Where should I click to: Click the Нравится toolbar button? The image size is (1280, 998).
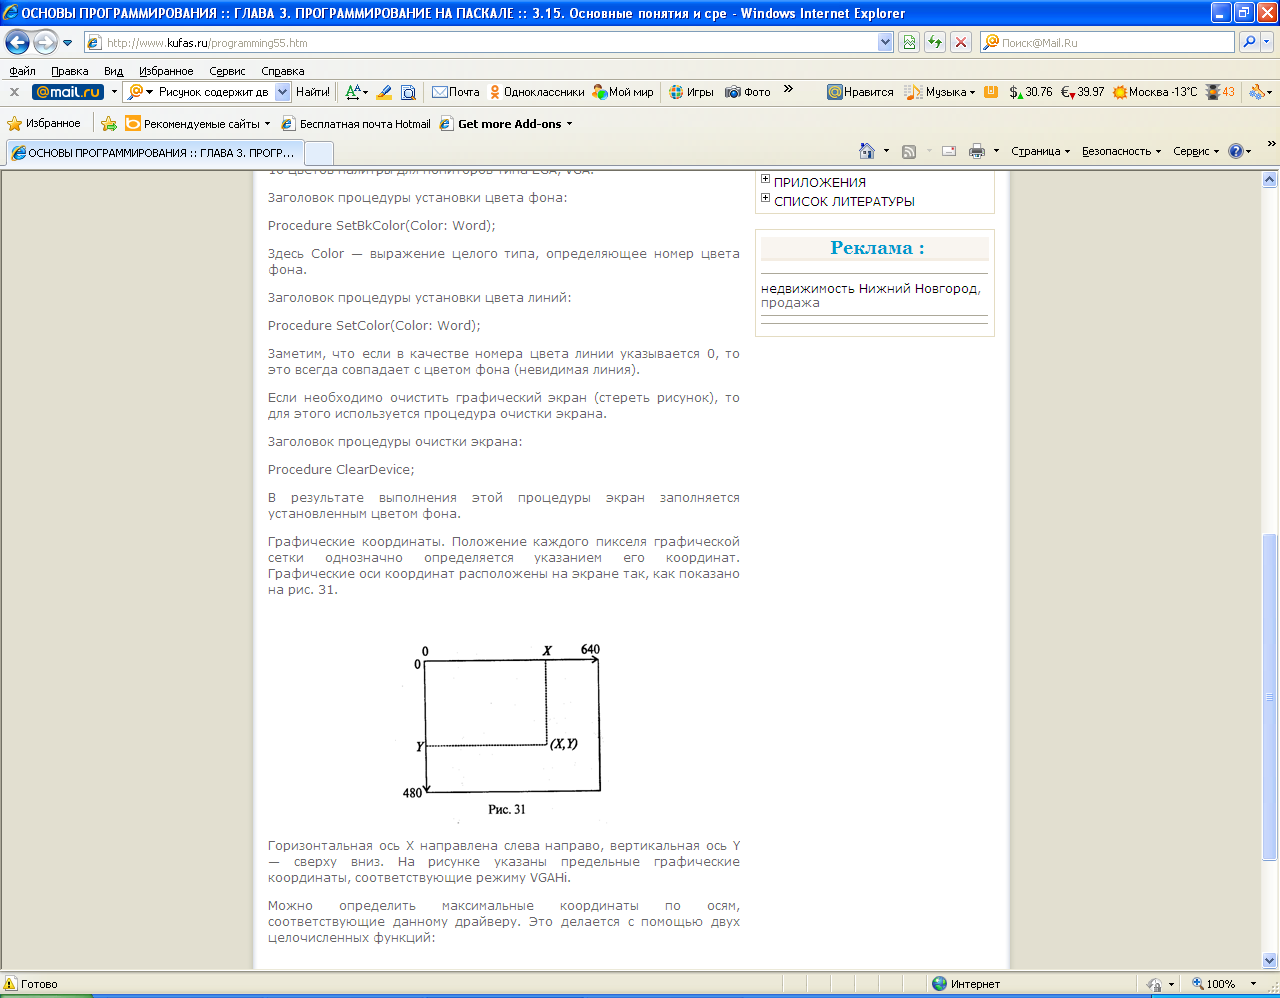tap(860, 92)
